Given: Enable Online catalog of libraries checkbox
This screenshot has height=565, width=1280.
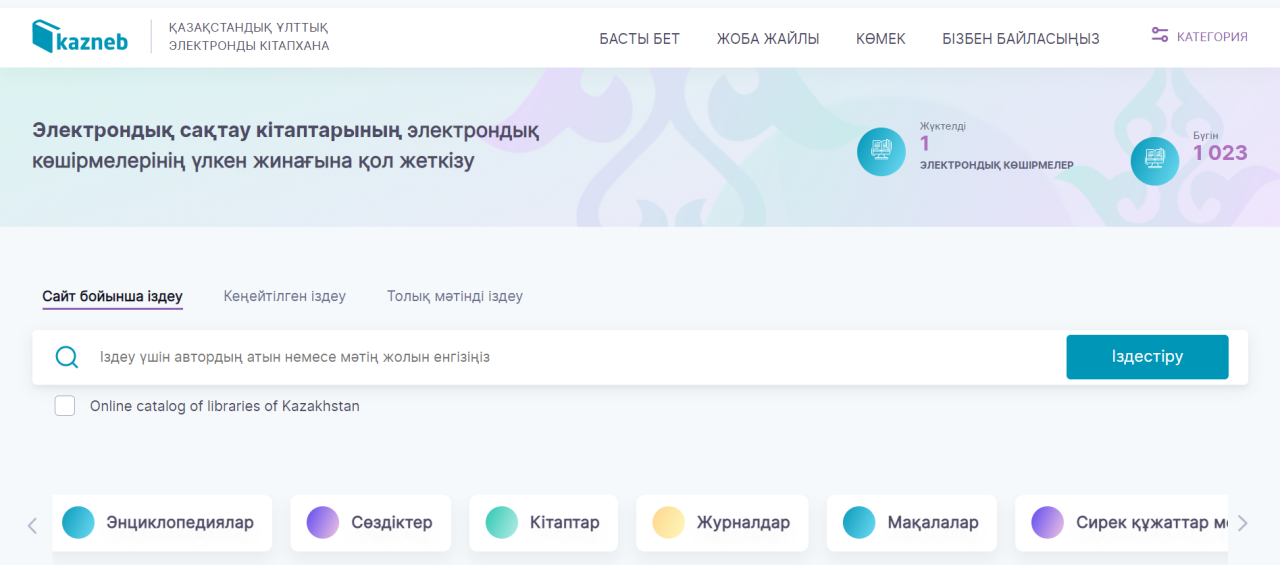Looking at the screenshot, I should click(x=65, y=406).
